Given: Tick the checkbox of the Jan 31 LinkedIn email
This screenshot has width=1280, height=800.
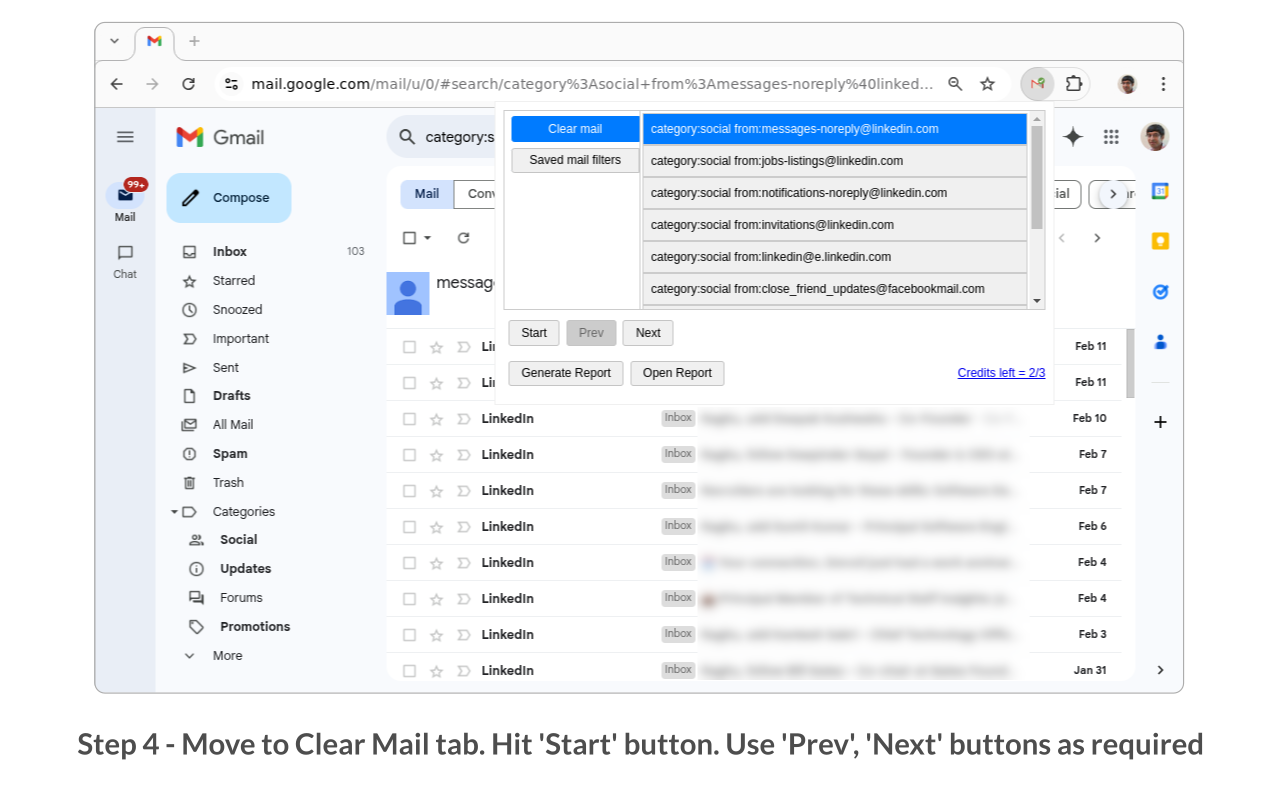Looking at the screenshot, I should click(409, 671).
